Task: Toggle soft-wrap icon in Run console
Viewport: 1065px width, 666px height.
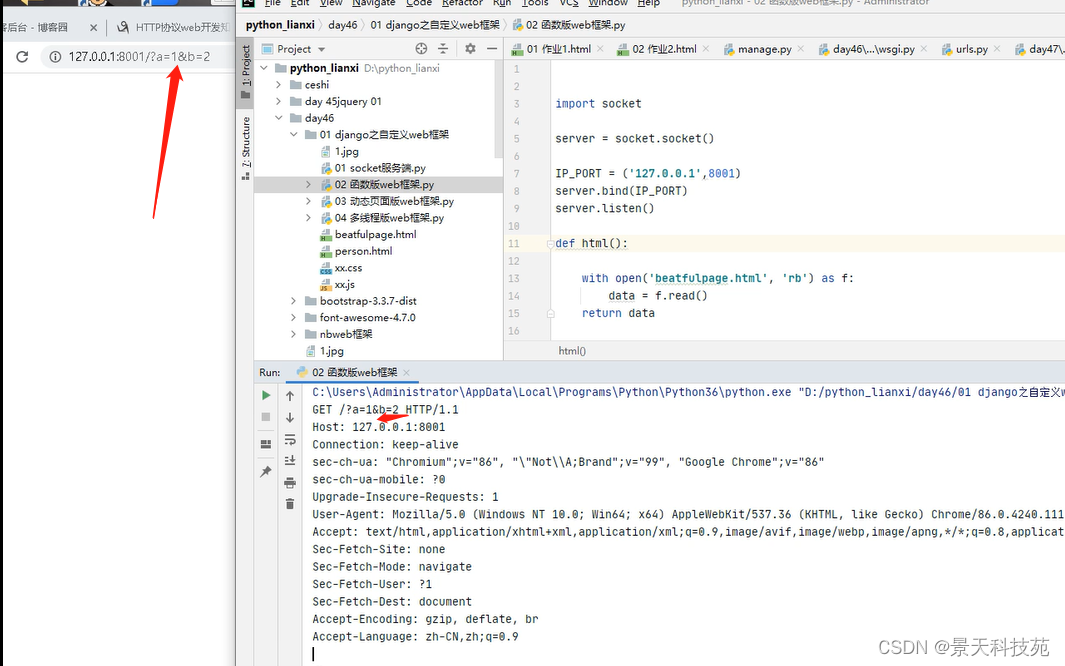Action: (290, 439)
